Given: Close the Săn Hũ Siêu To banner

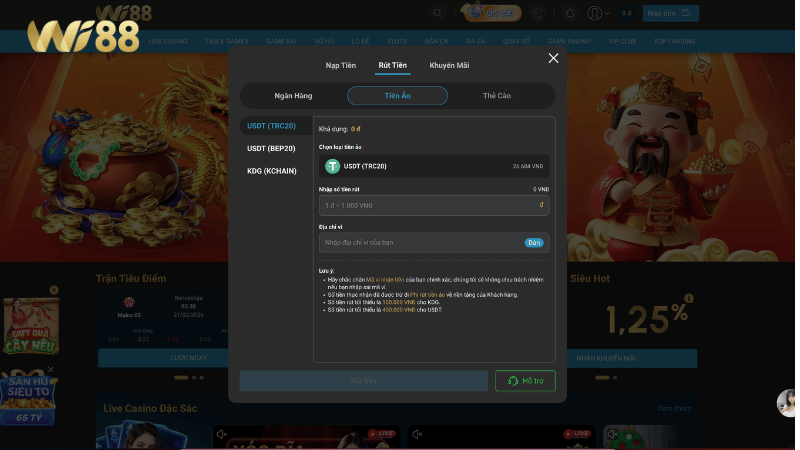Looking at the screenshot, I should pyautogui.click(x=51, y=369).
